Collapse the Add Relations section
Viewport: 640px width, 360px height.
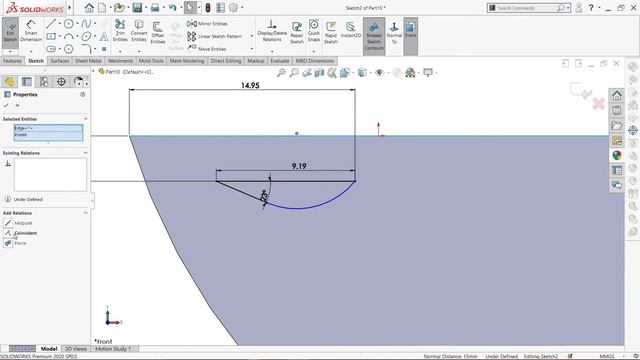tap(85, 213)
